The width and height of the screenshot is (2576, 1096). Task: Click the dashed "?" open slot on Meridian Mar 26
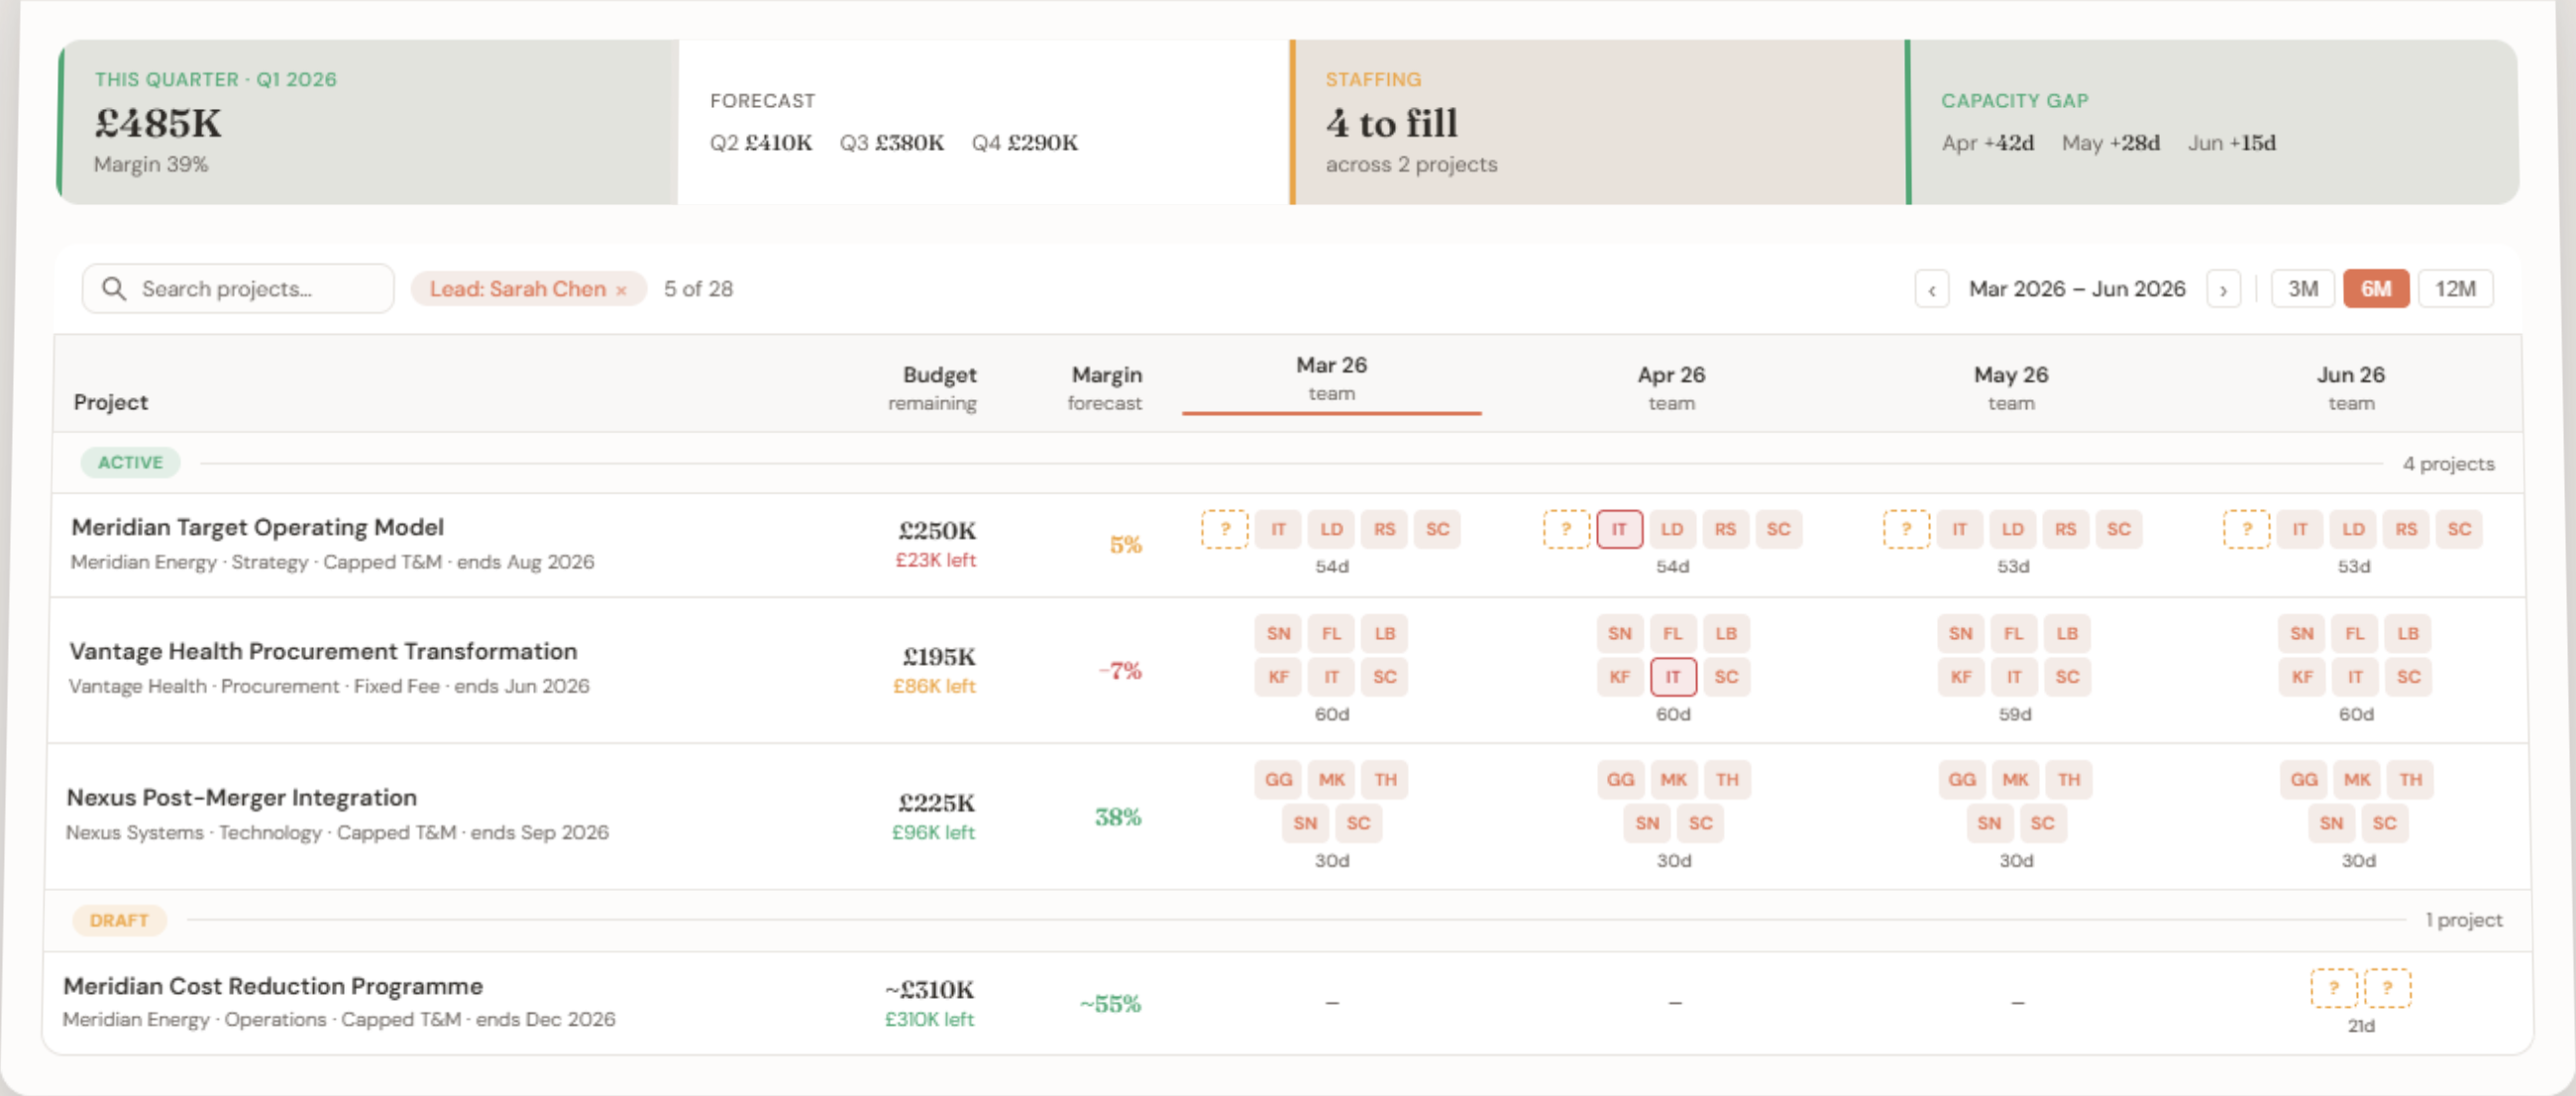1225,529
